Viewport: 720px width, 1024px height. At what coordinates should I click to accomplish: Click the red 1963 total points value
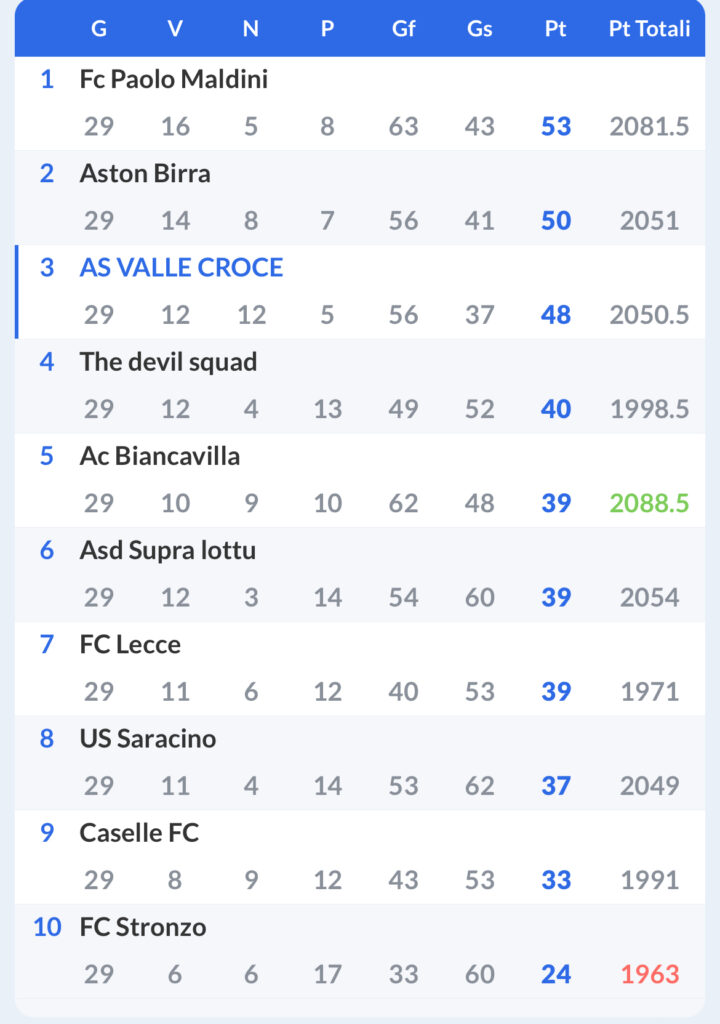[649, 974]
